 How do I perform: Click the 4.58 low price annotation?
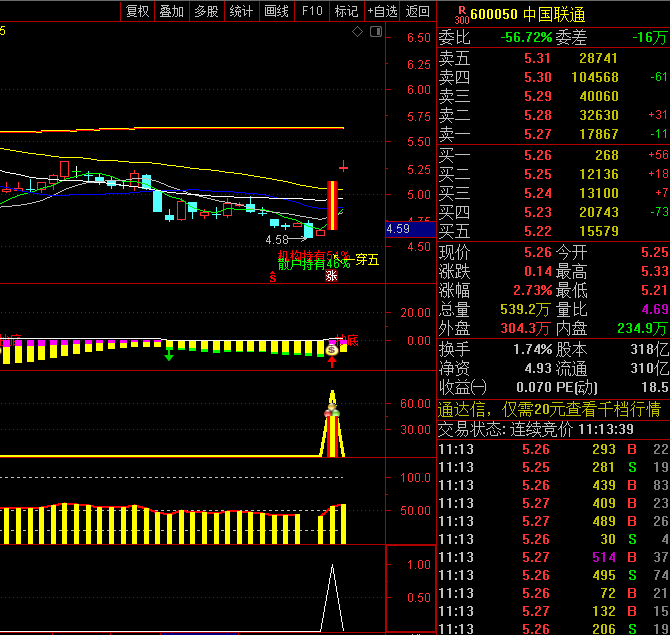(277, 240)
